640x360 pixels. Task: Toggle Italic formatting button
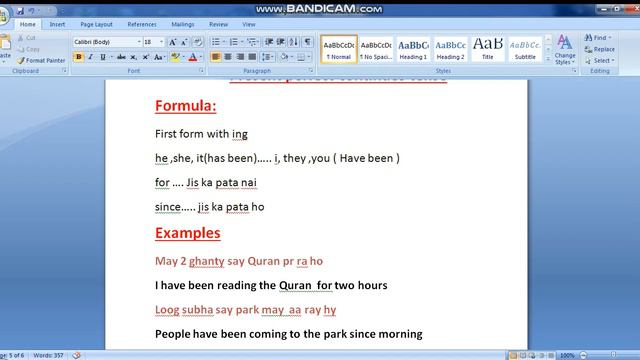click(x=91, y=57)
